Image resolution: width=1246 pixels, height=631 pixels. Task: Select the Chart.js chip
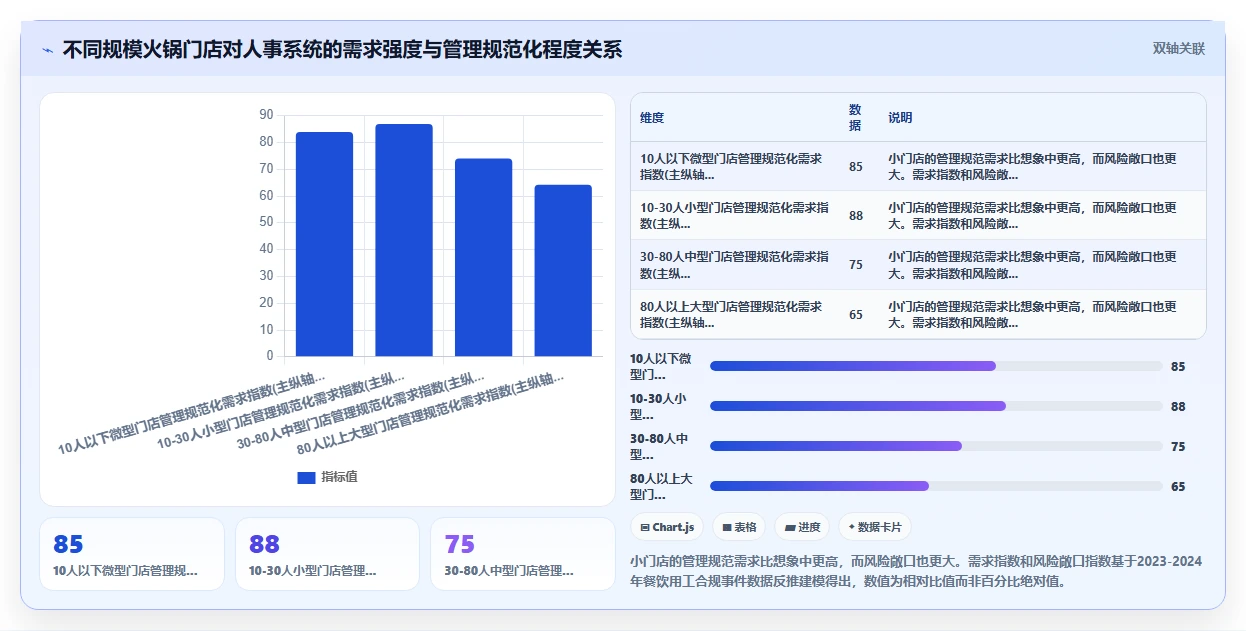667,527
